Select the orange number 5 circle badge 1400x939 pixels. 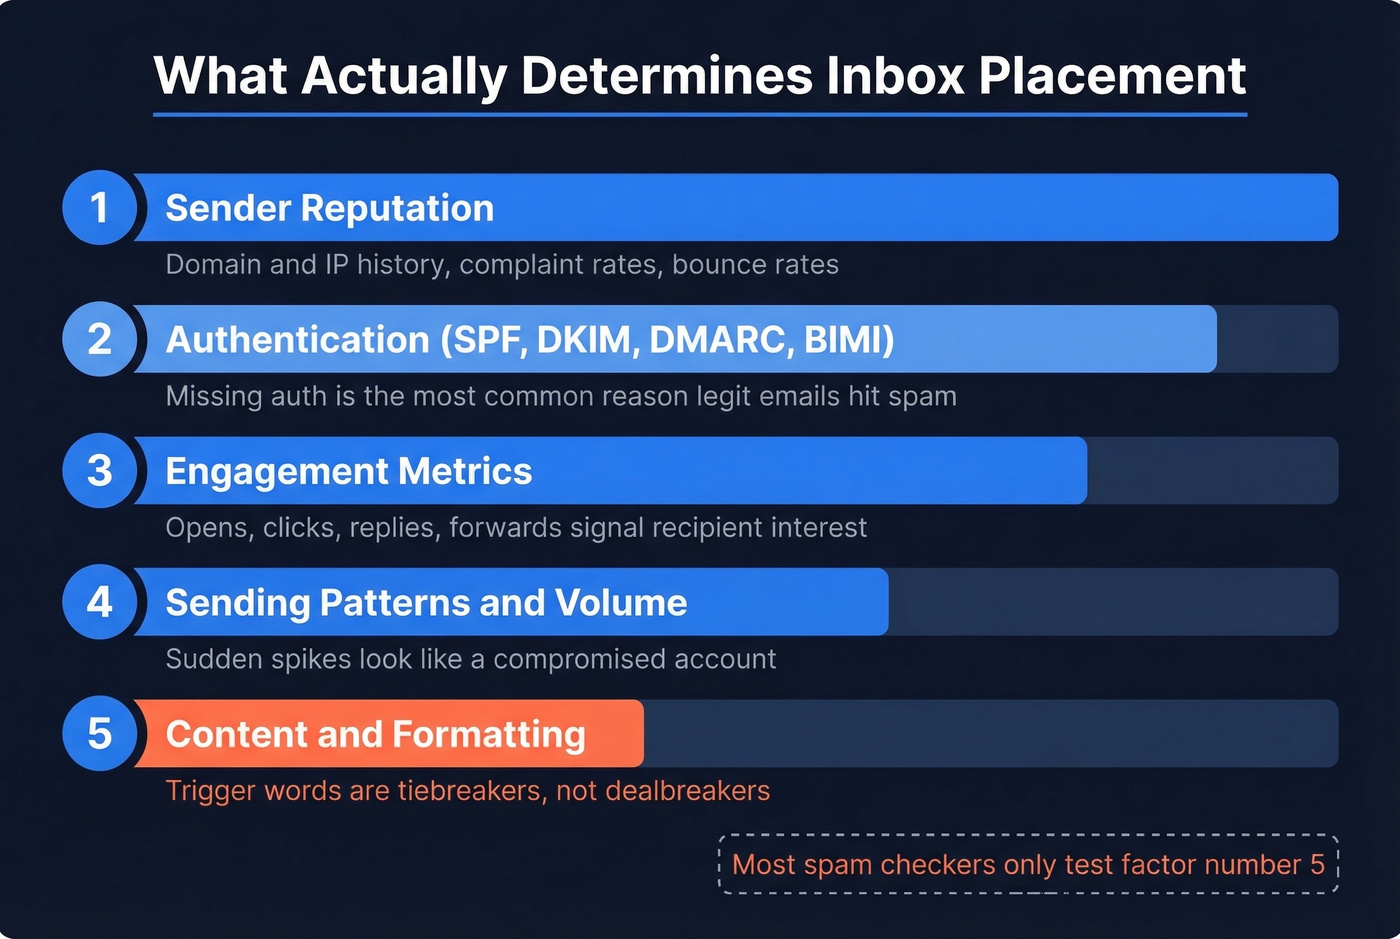(99, 733)
